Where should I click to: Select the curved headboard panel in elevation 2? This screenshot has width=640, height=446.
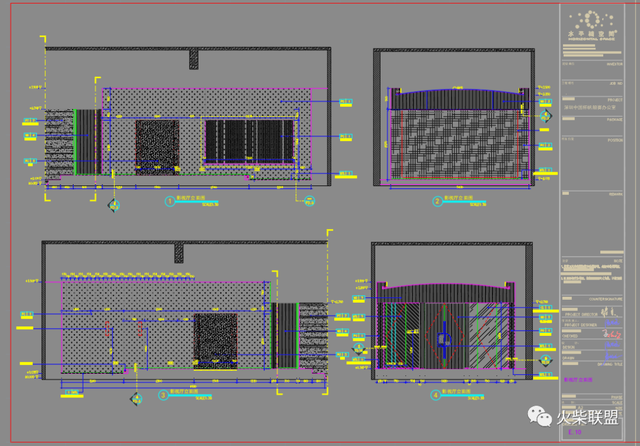[x=458, y=99]
